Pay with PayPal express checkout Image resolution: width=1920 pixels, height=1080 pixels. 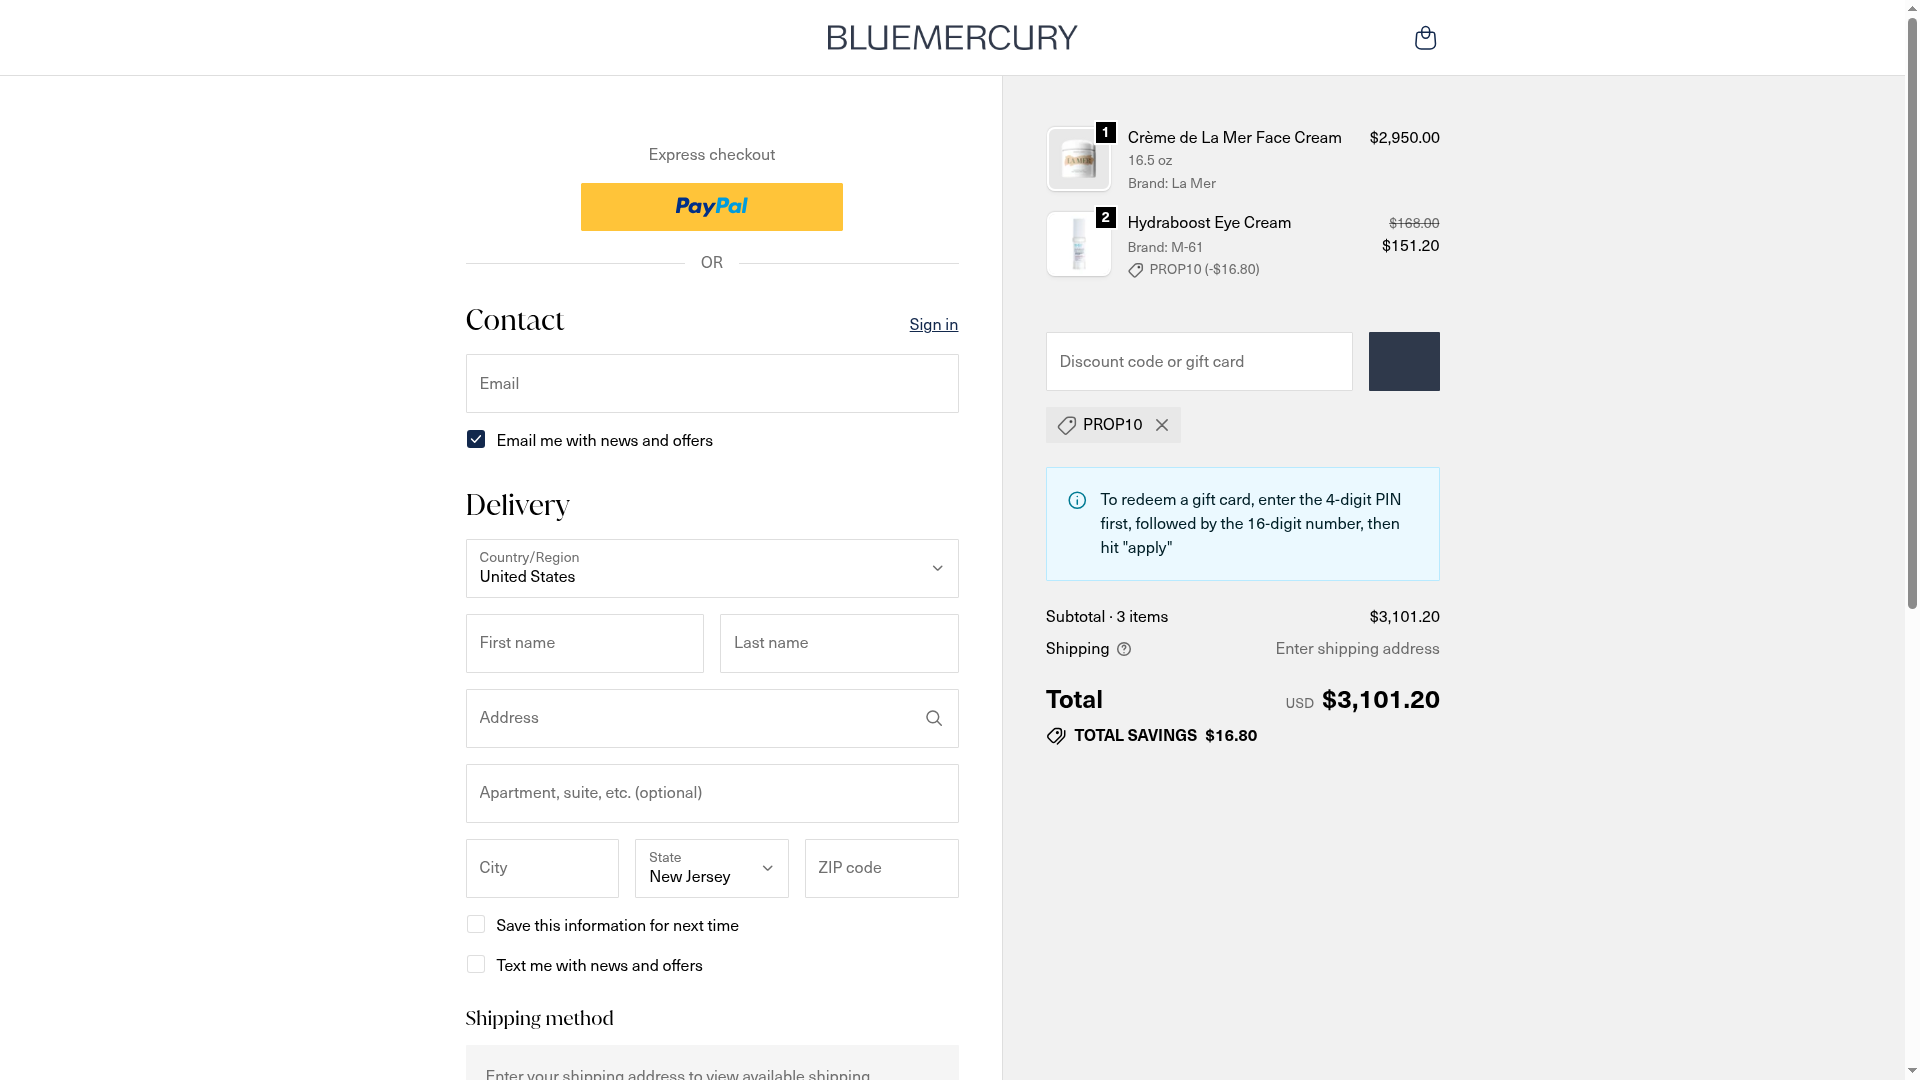coord(711,207)
